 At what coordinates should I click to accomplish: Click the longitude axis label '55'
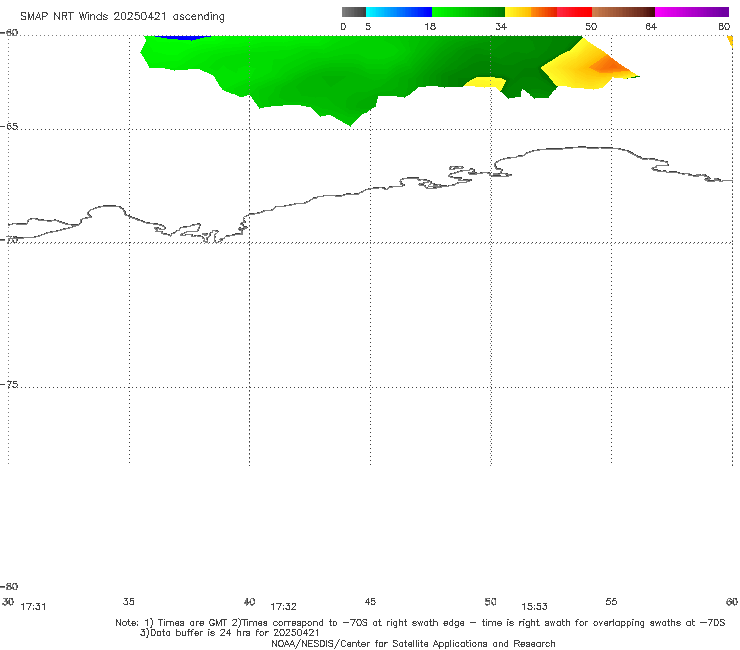[x=611, y=601]
